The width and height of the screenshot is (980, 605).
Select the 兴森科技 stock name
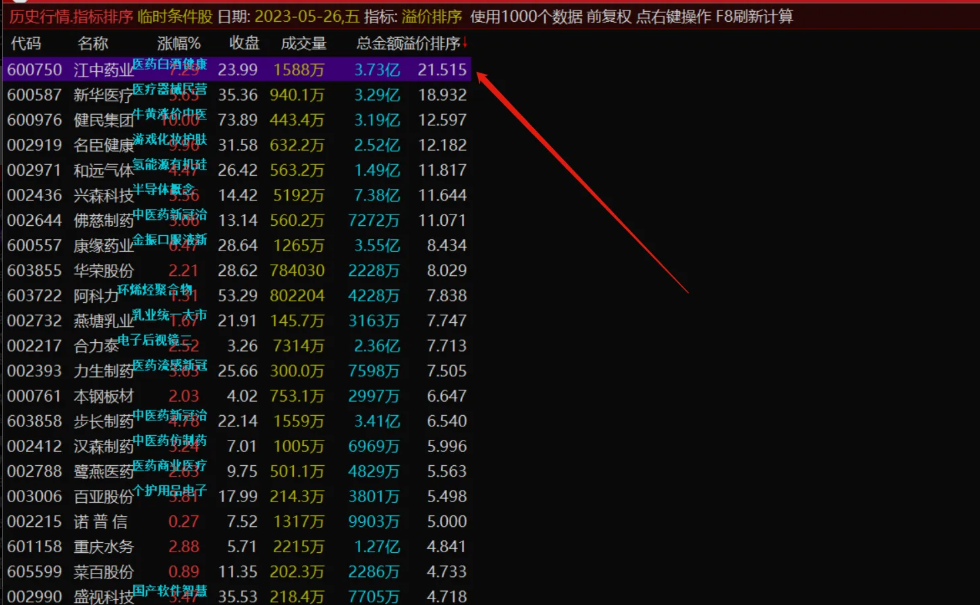[104, 196]
